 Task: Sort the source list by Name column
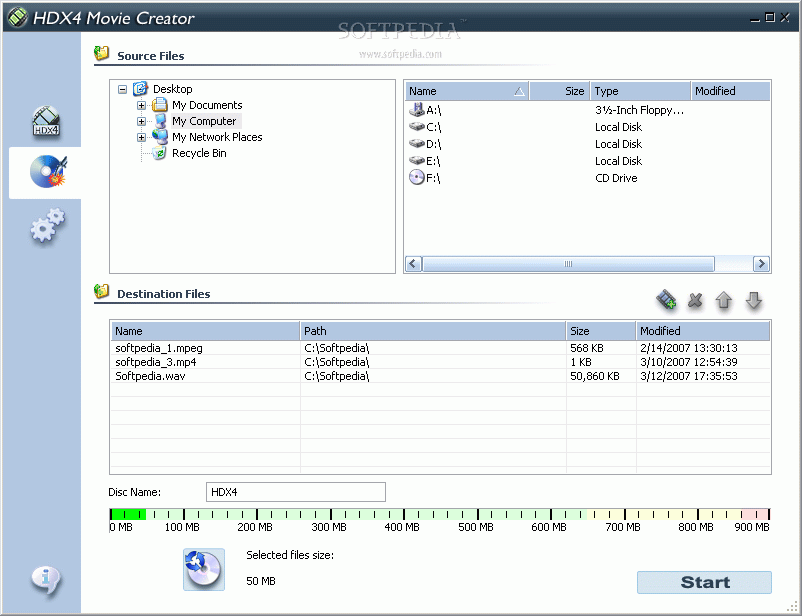(x=467, y=91)
